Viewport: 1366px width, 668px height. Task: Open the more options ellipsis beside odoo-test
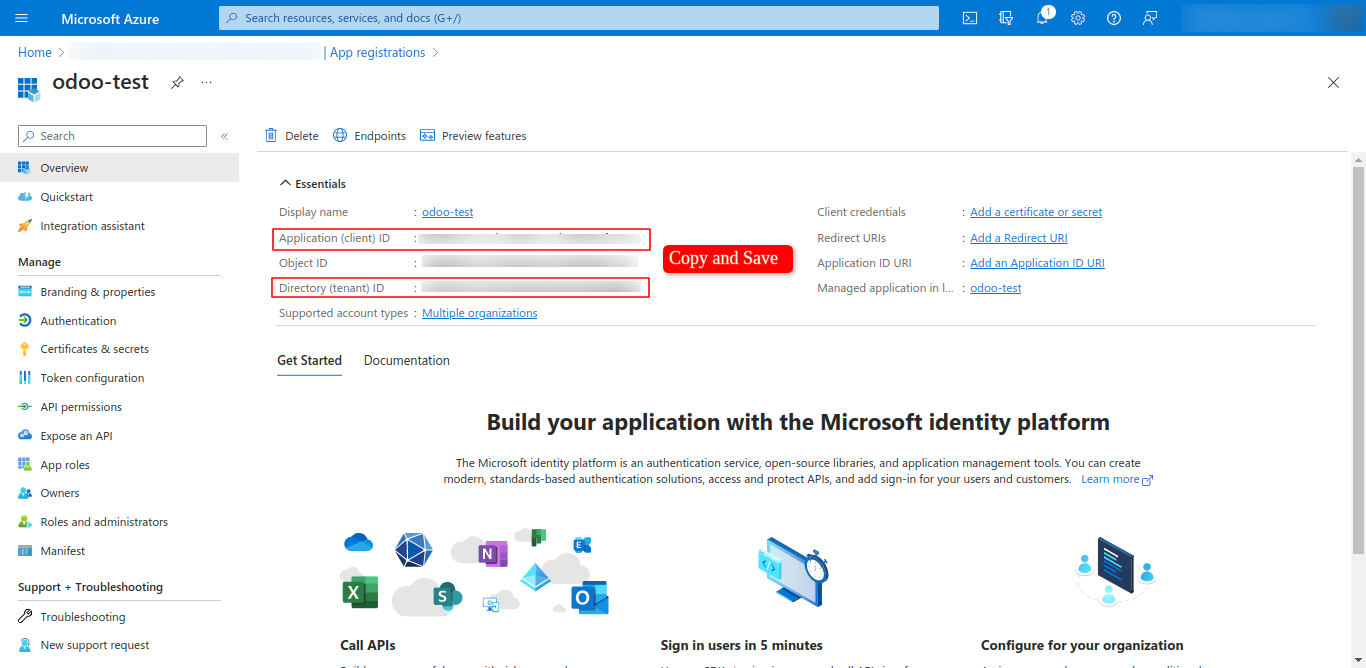pos(206,83)
